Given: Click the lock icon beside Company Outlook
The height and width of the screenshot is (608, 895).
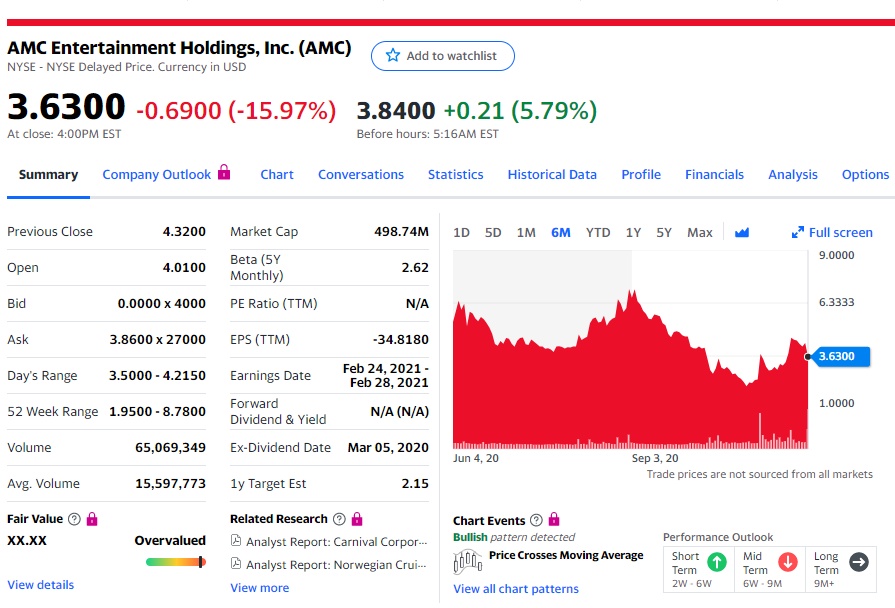Looking at the screenshot, I should point(224,172).
